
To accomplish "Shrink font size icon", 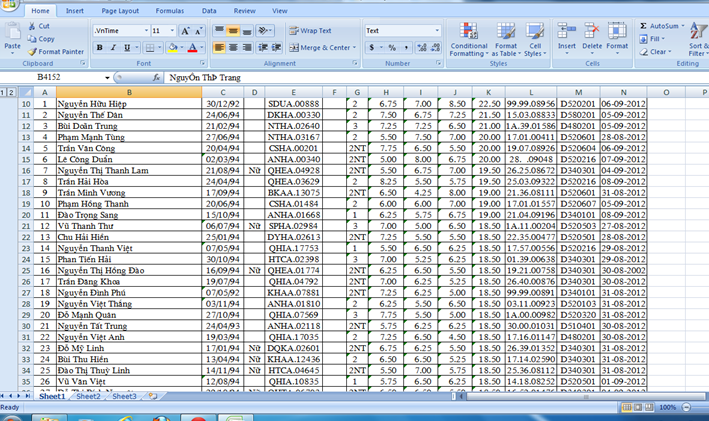I will (x=199, y=31).
